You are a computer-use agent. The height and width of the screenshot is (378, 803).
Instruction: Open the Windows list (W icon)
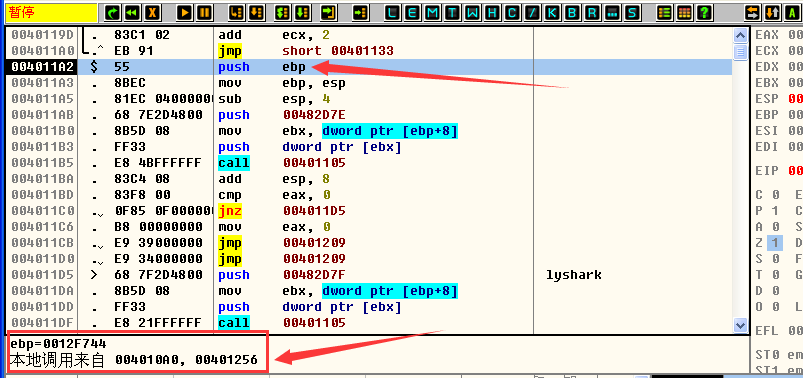[x=472, y=12]
